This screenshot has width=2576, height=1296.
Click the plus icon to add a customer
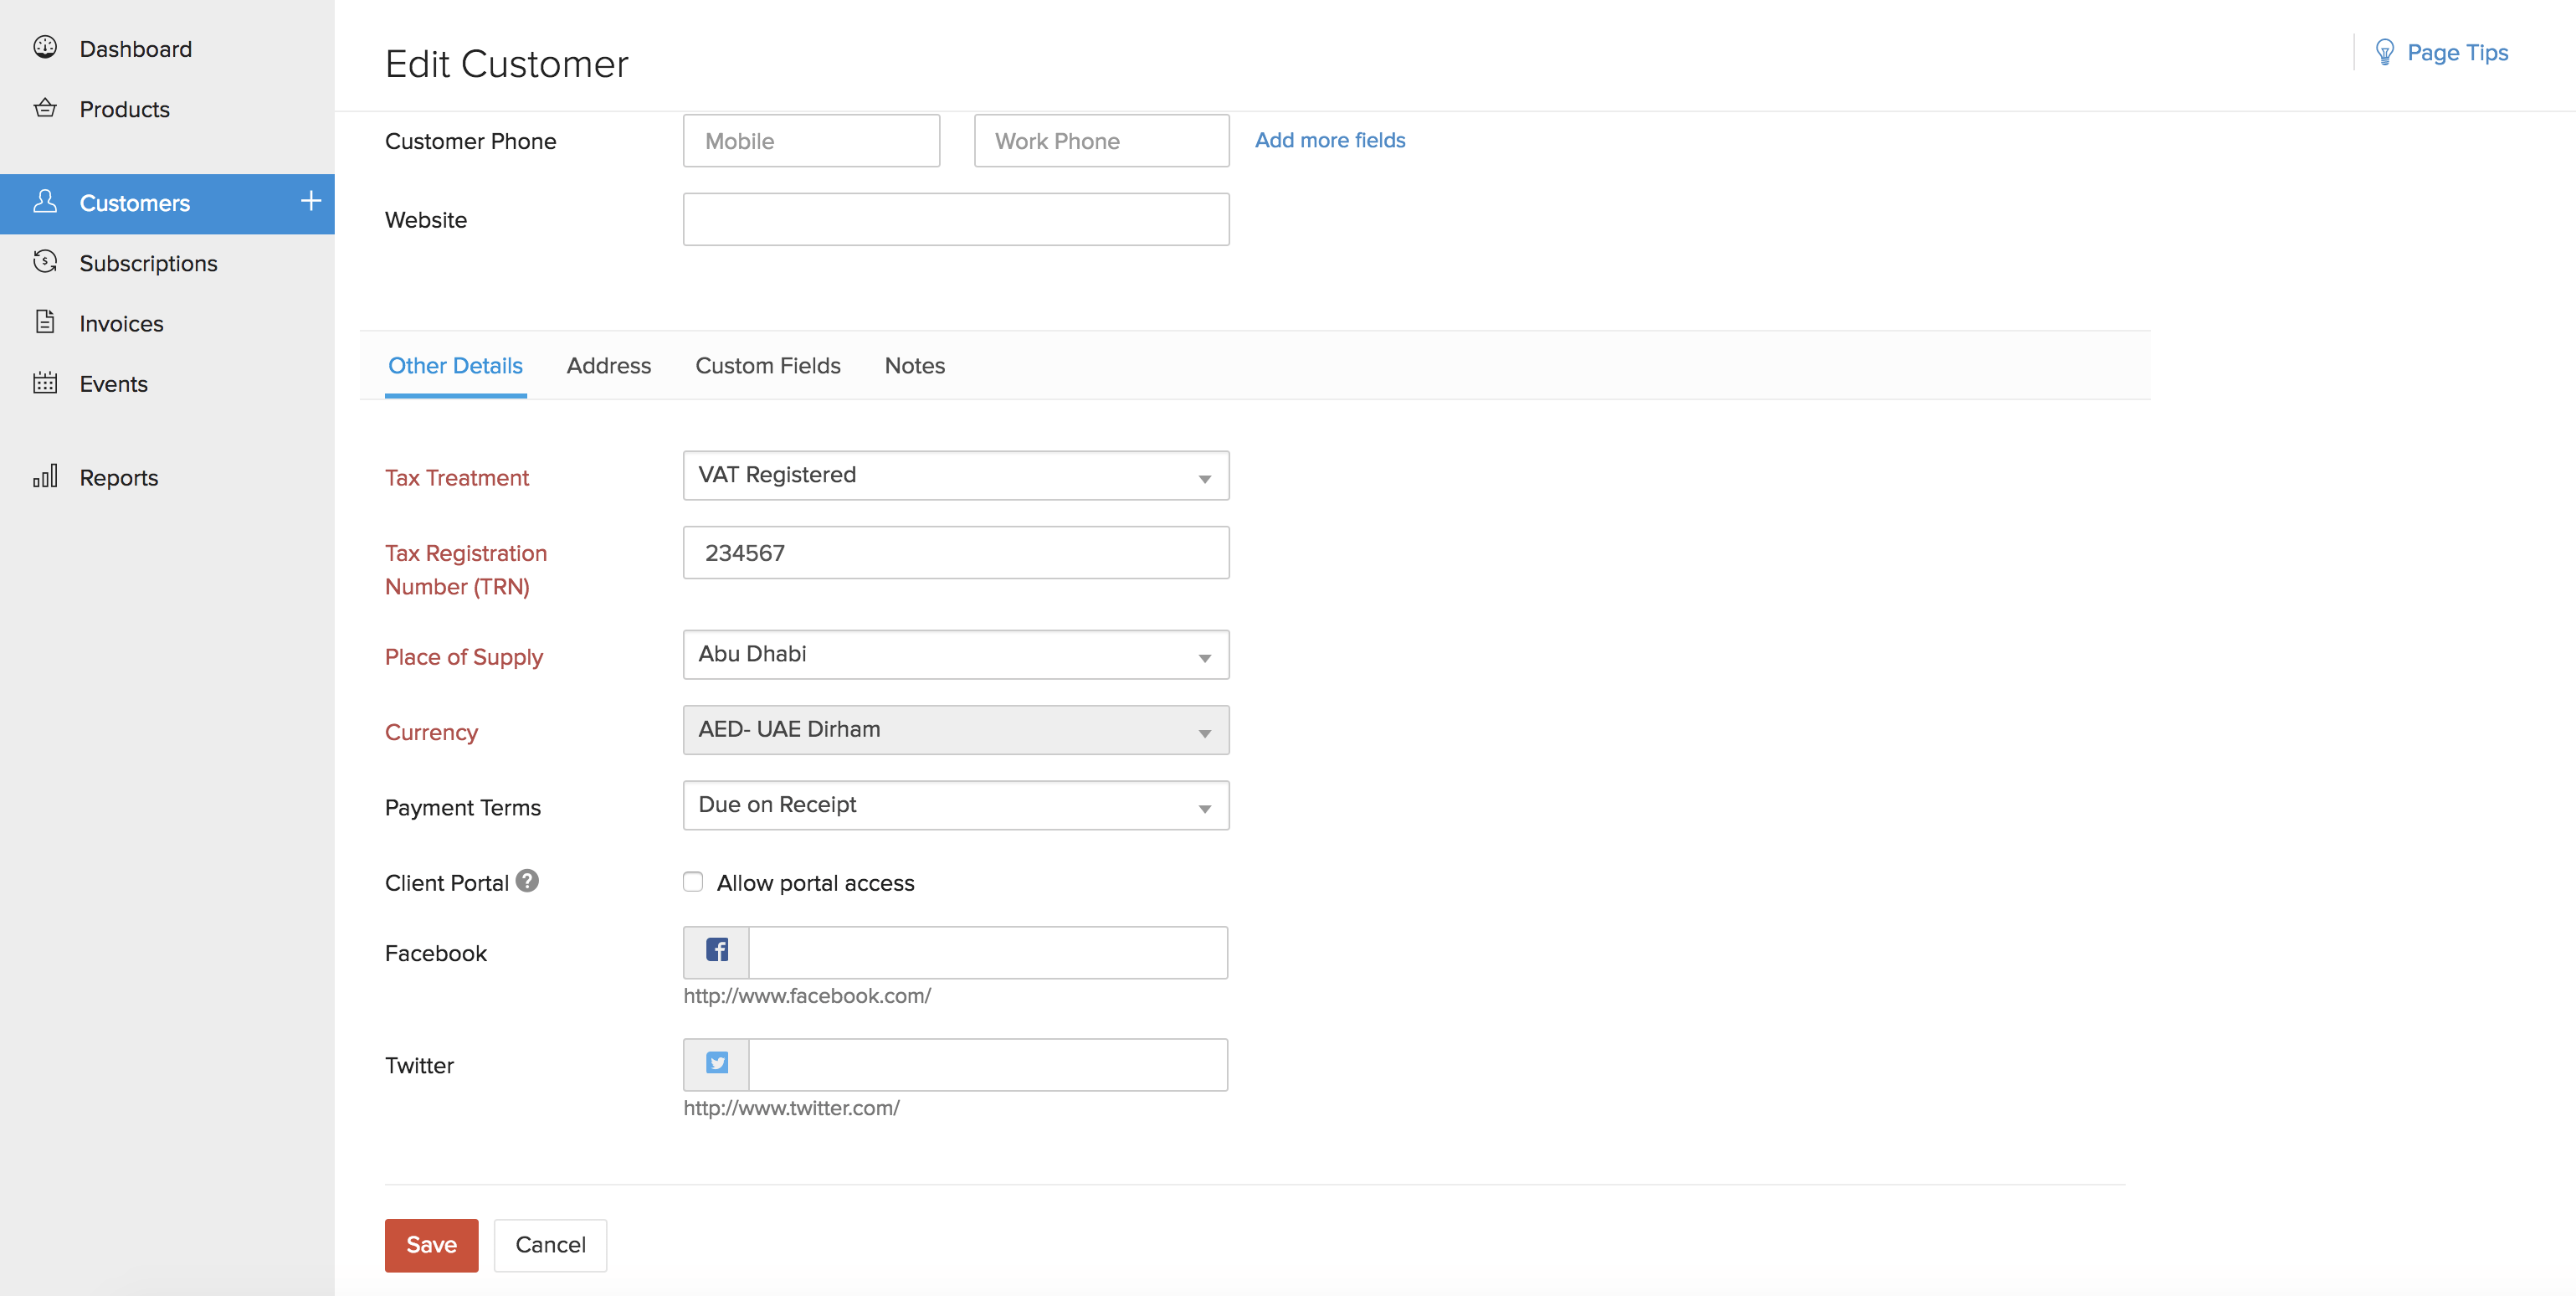point(311,202)
